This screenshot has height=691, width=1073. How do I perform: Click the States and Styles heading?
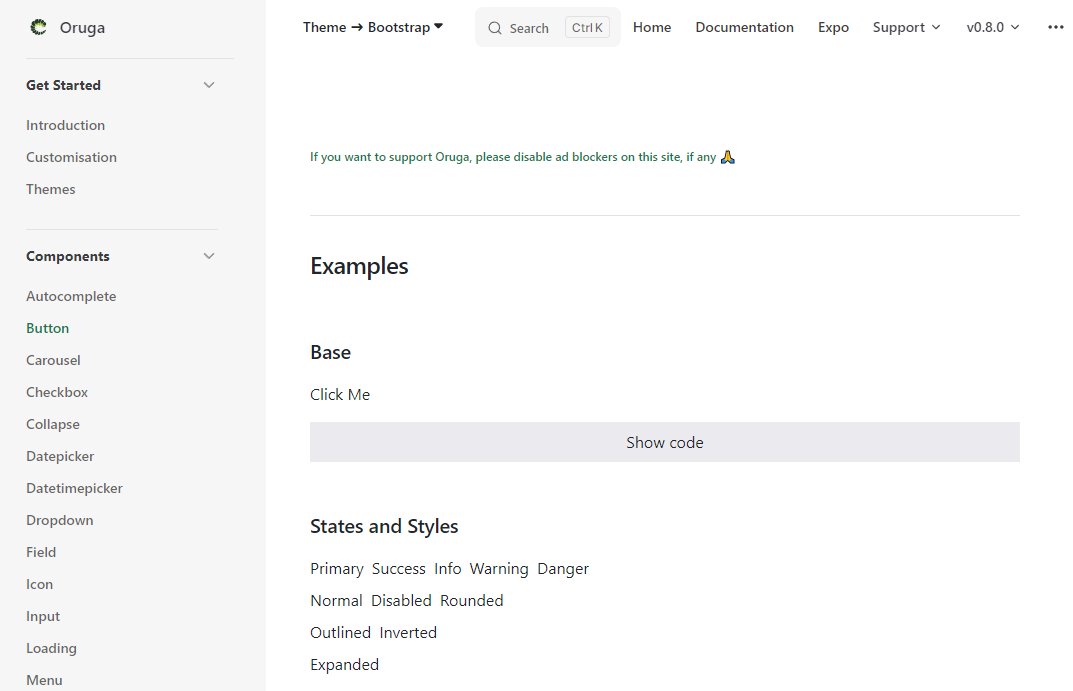click(384, 526)
